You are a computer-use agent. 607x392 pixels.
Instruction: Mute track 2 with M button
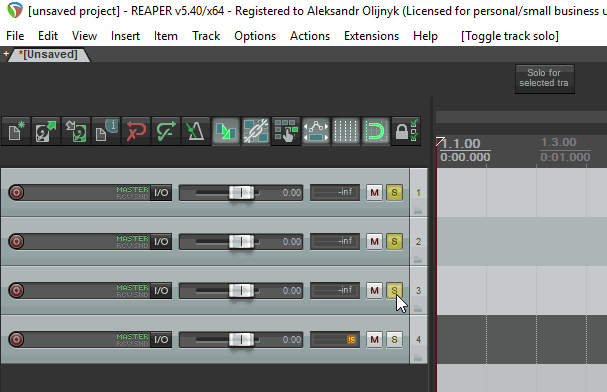click(x=374, y=241)
